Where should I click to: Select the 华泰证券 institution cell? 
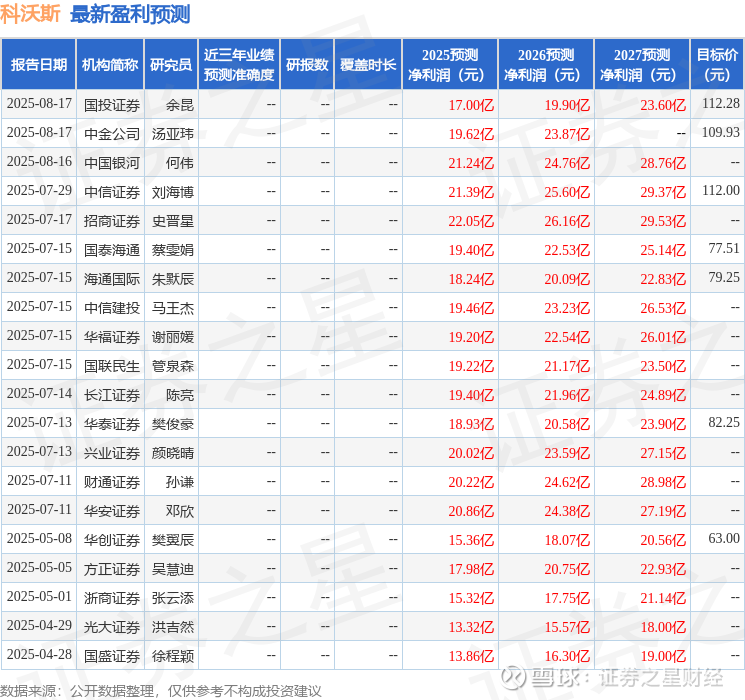(x=112, y=423)
